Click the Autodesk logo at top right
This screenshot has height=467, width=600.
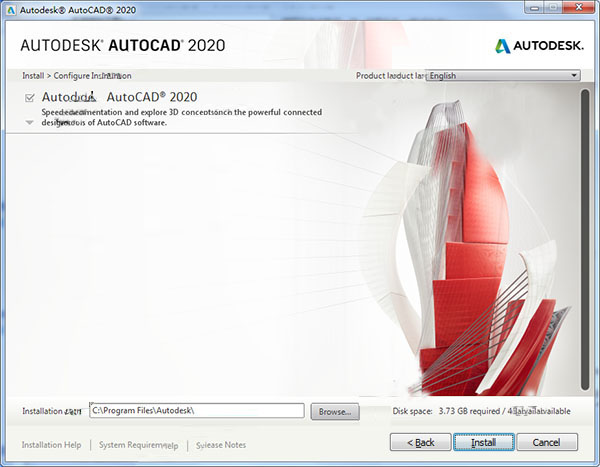pos(540,46)
